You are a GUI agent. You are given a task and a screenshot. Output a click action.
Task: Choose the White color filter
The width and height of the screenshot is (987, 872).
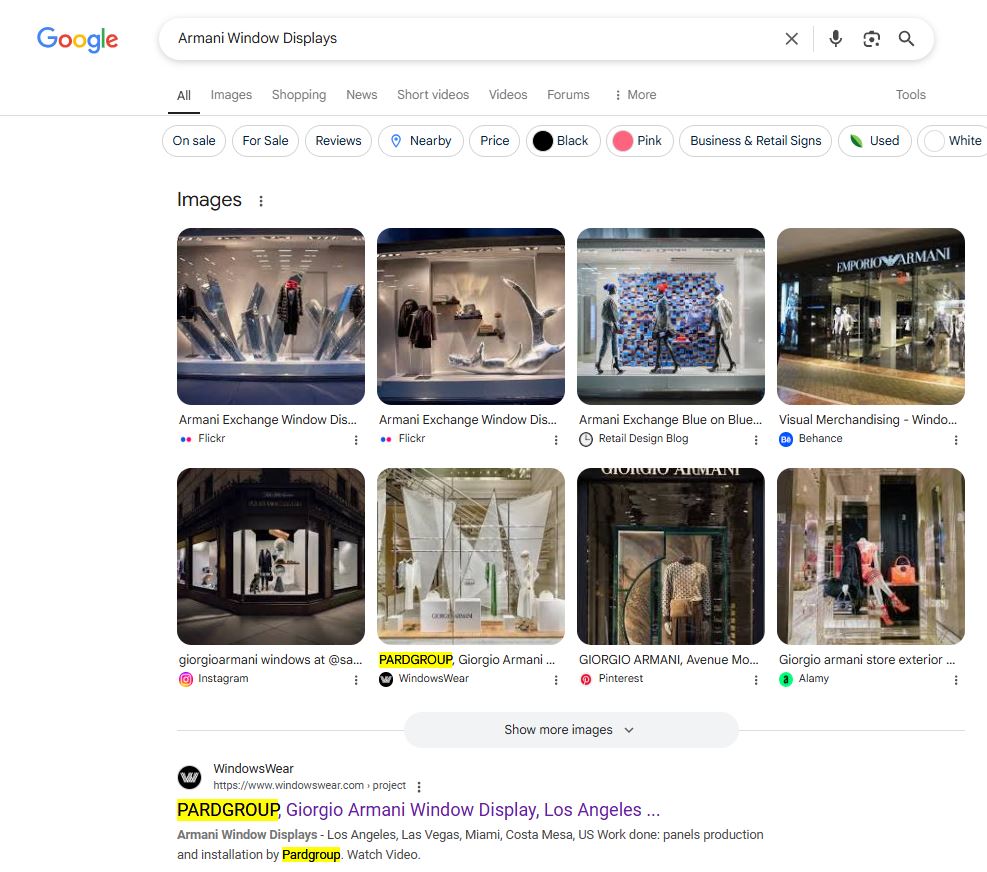coord(953,140)
